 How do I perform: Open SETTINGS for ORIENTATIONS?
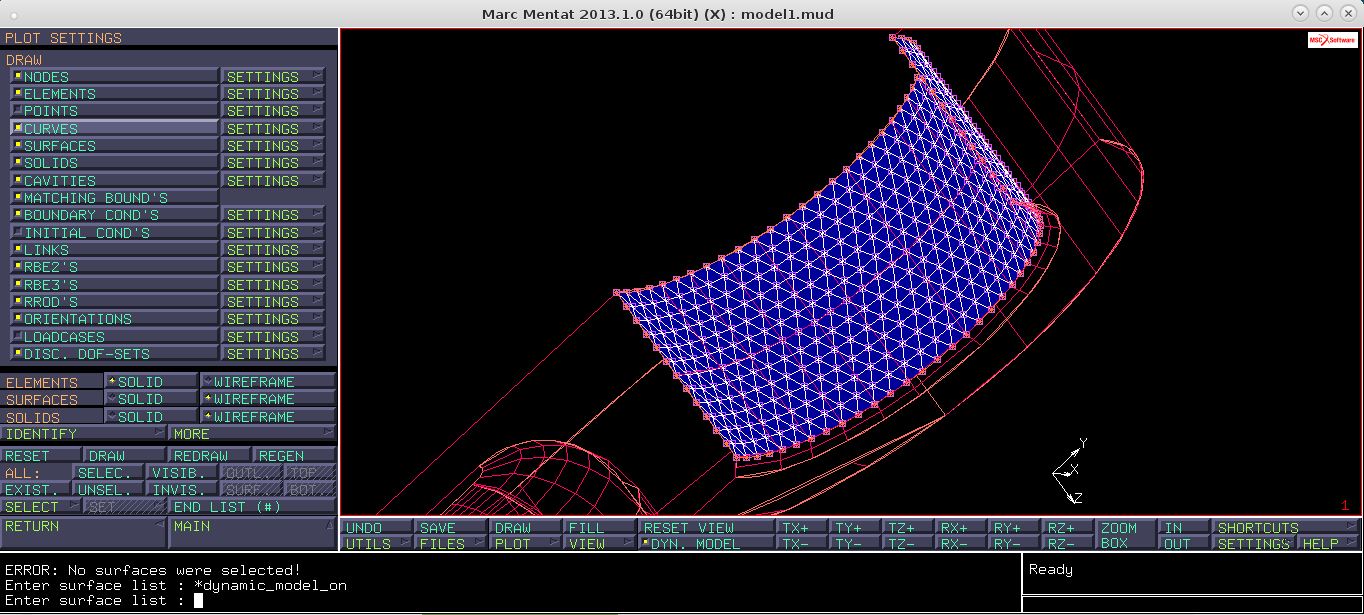273,319
